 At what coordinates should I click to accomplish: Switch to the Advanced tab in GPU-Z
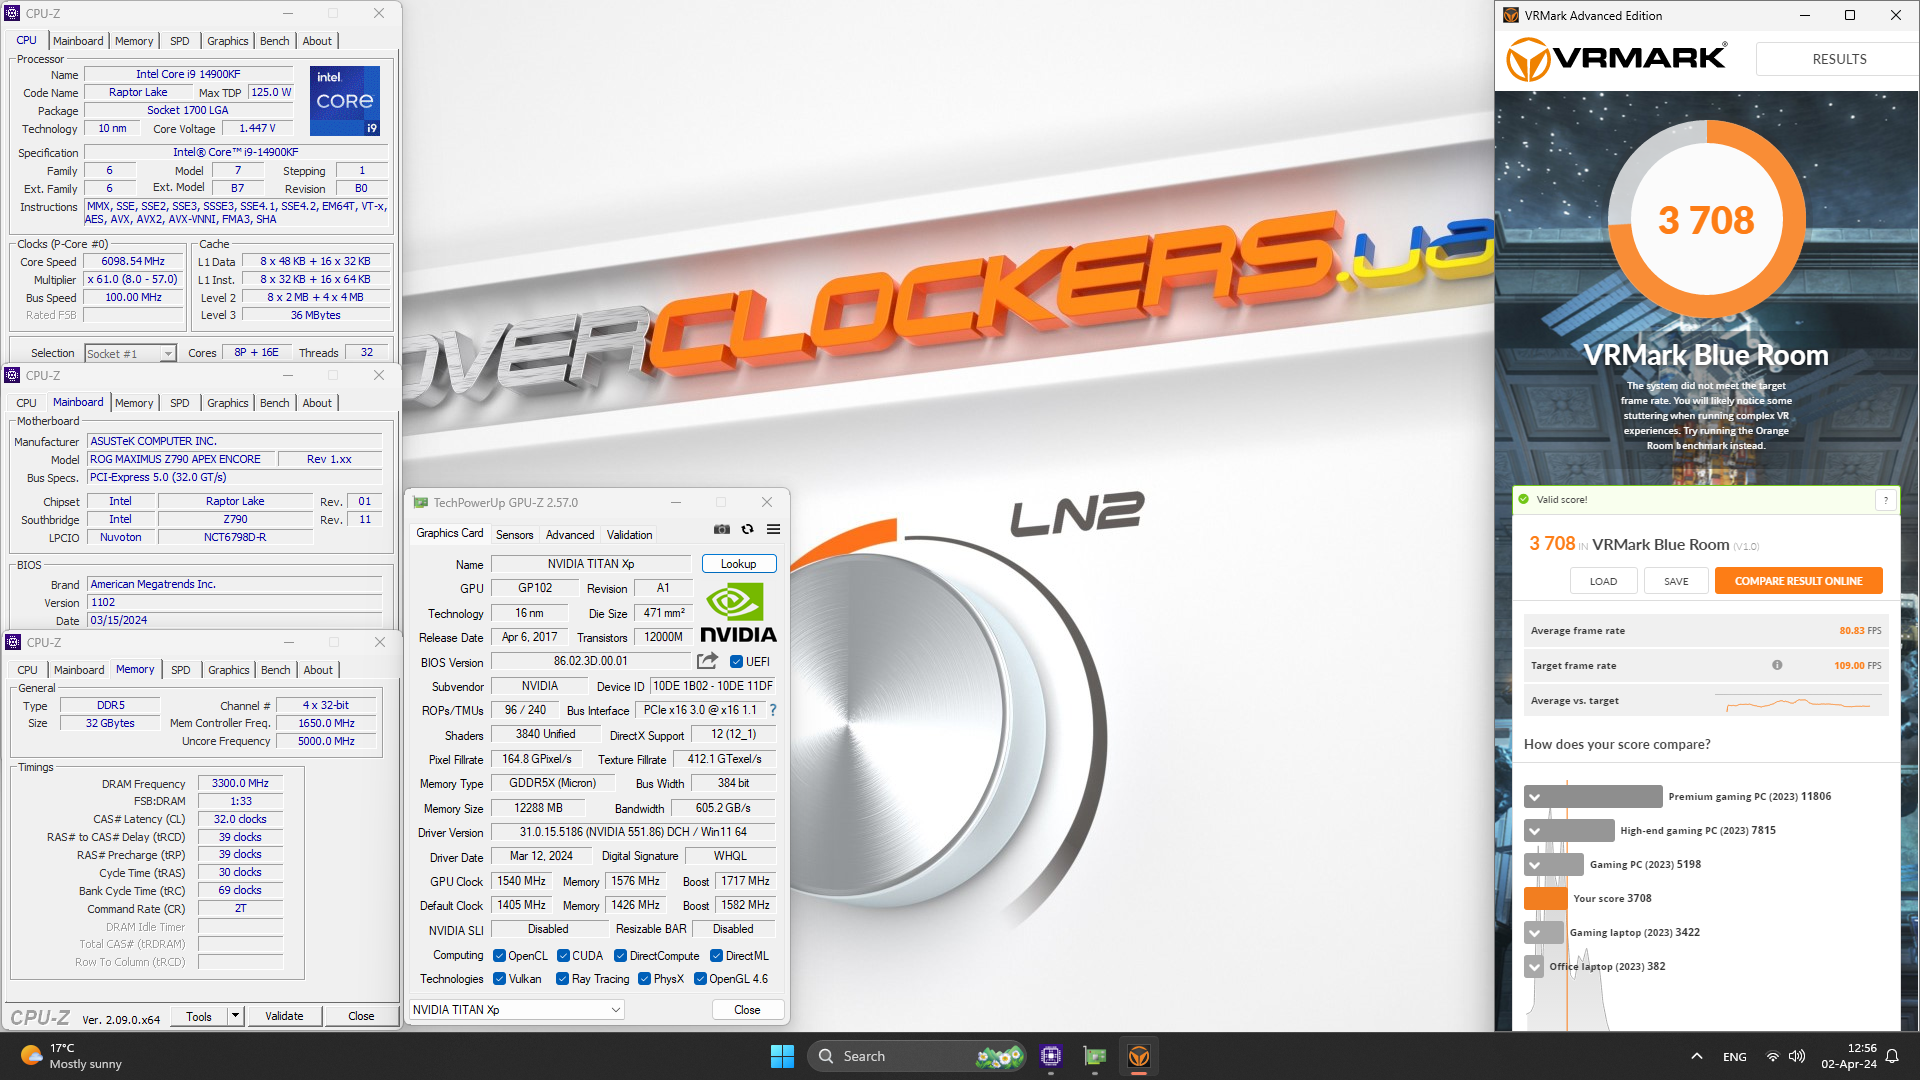[x=570, y=535]
